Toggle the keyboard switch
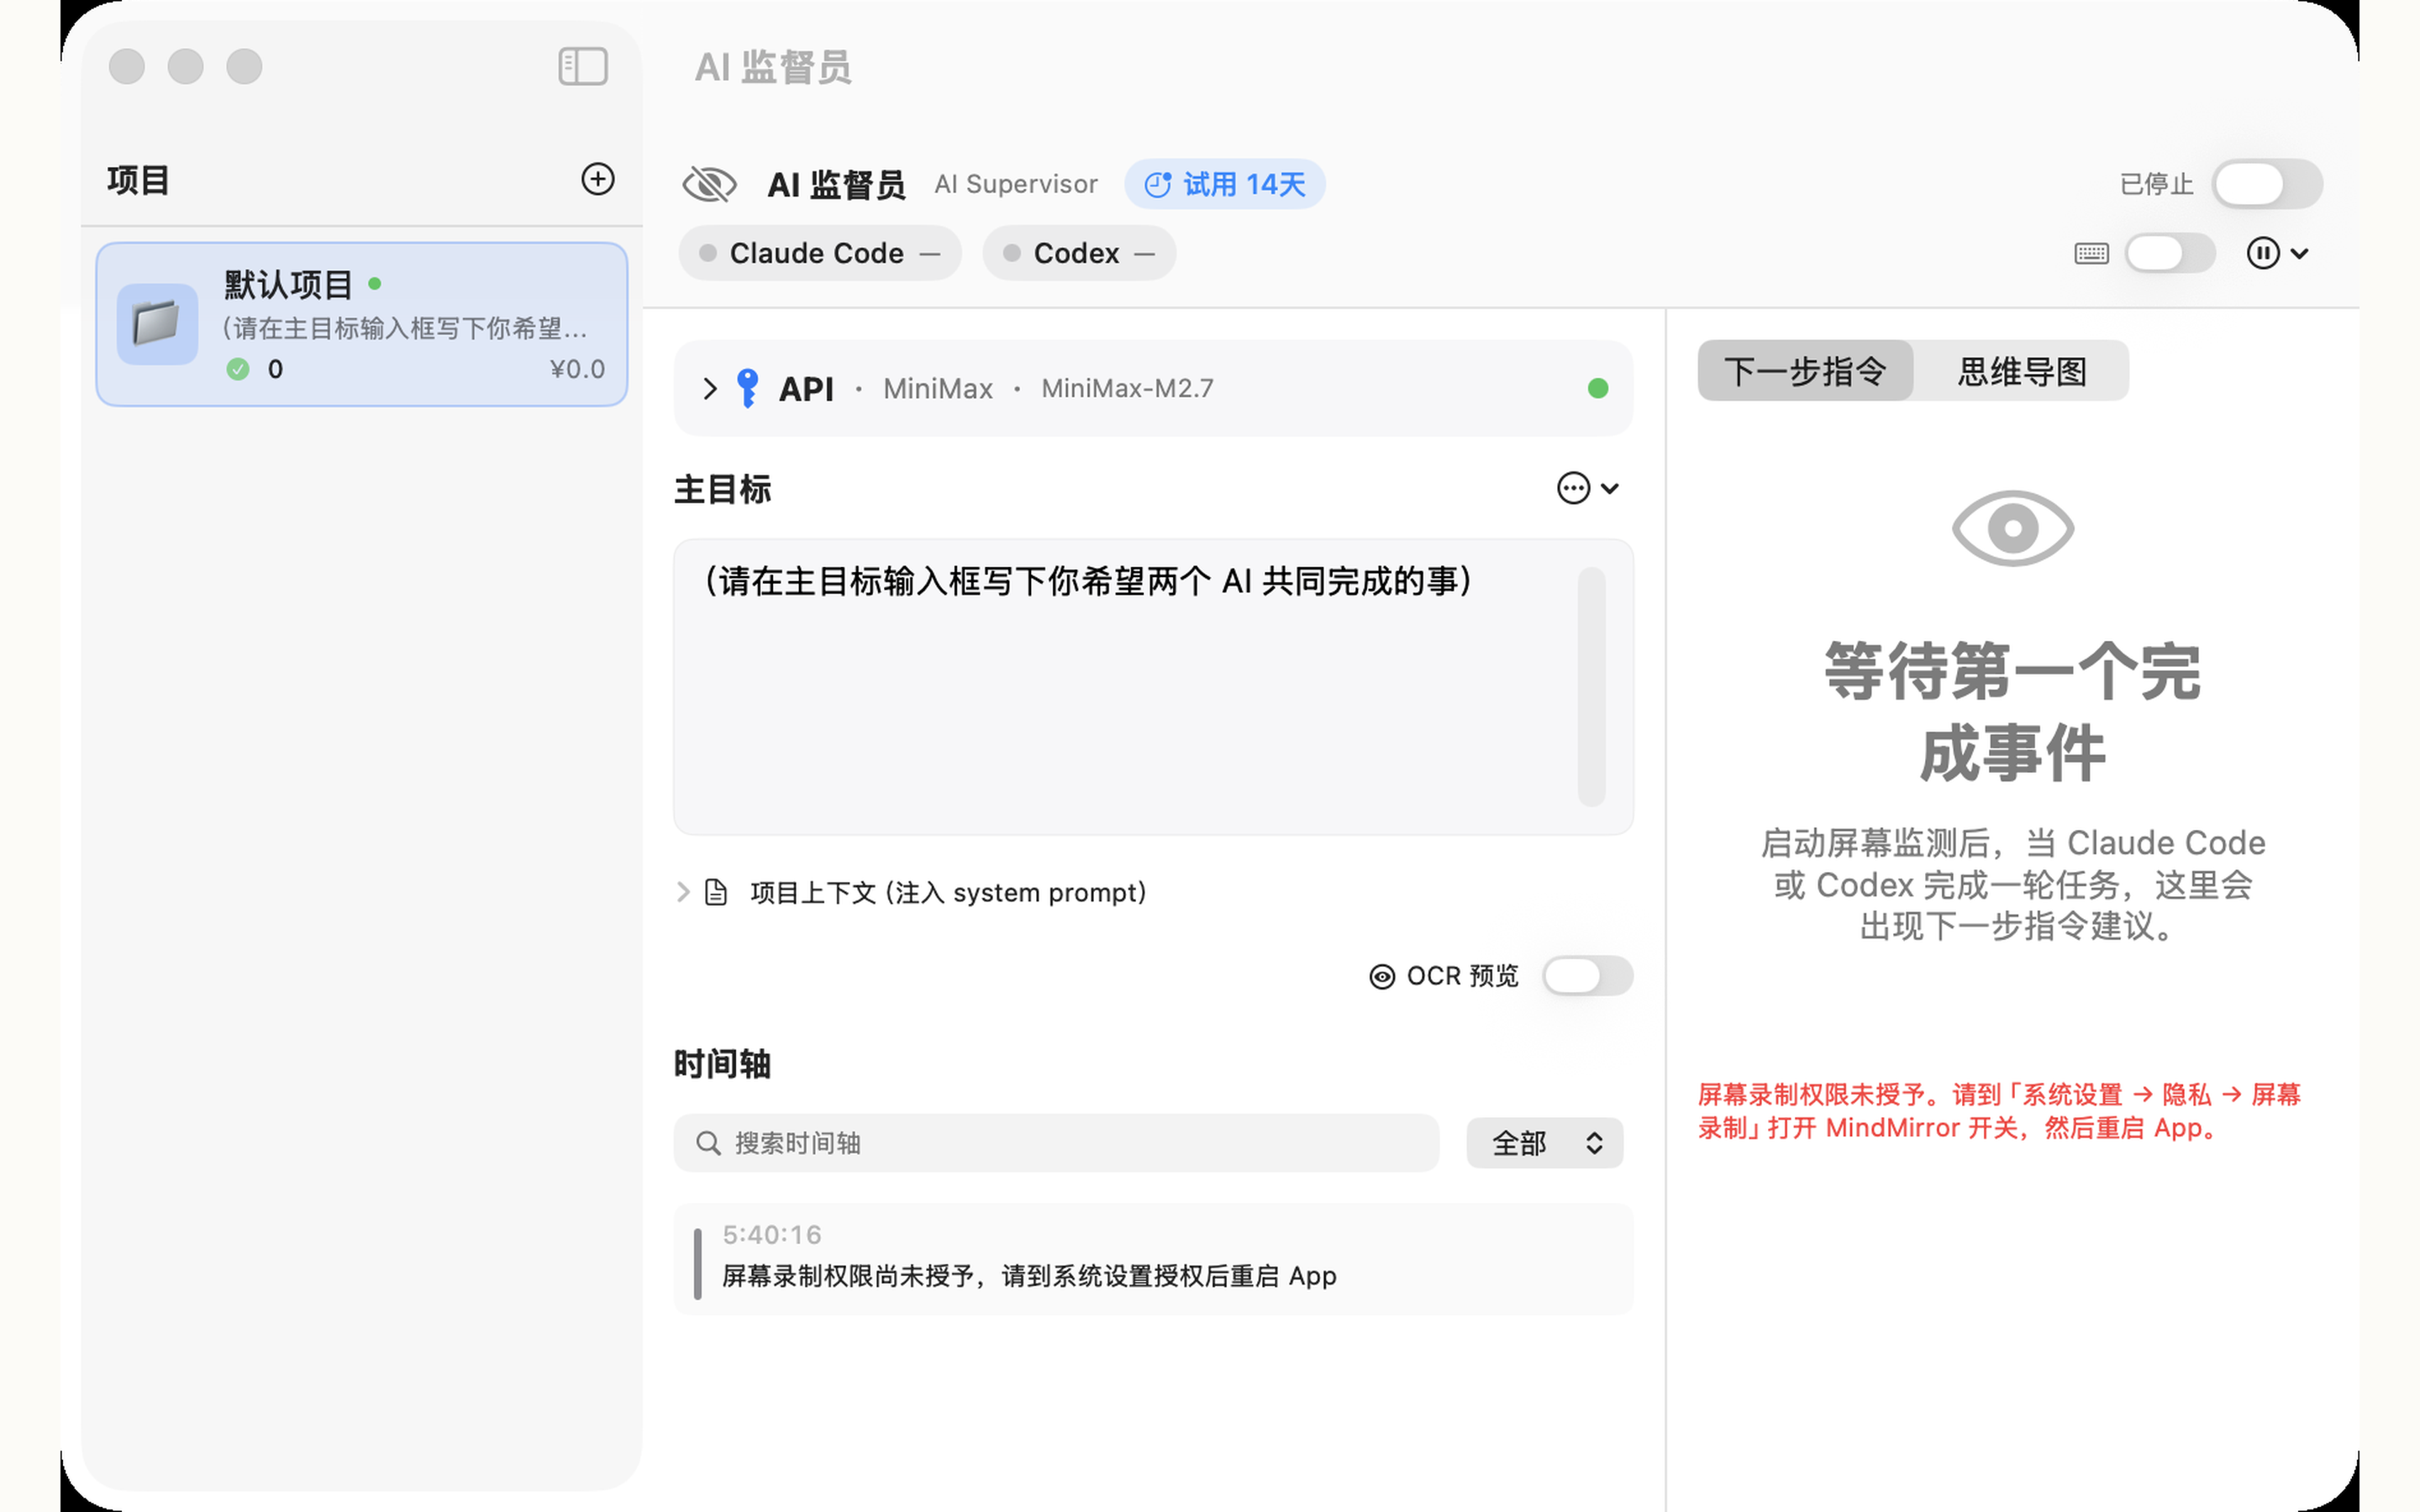 coord(2170,253)
